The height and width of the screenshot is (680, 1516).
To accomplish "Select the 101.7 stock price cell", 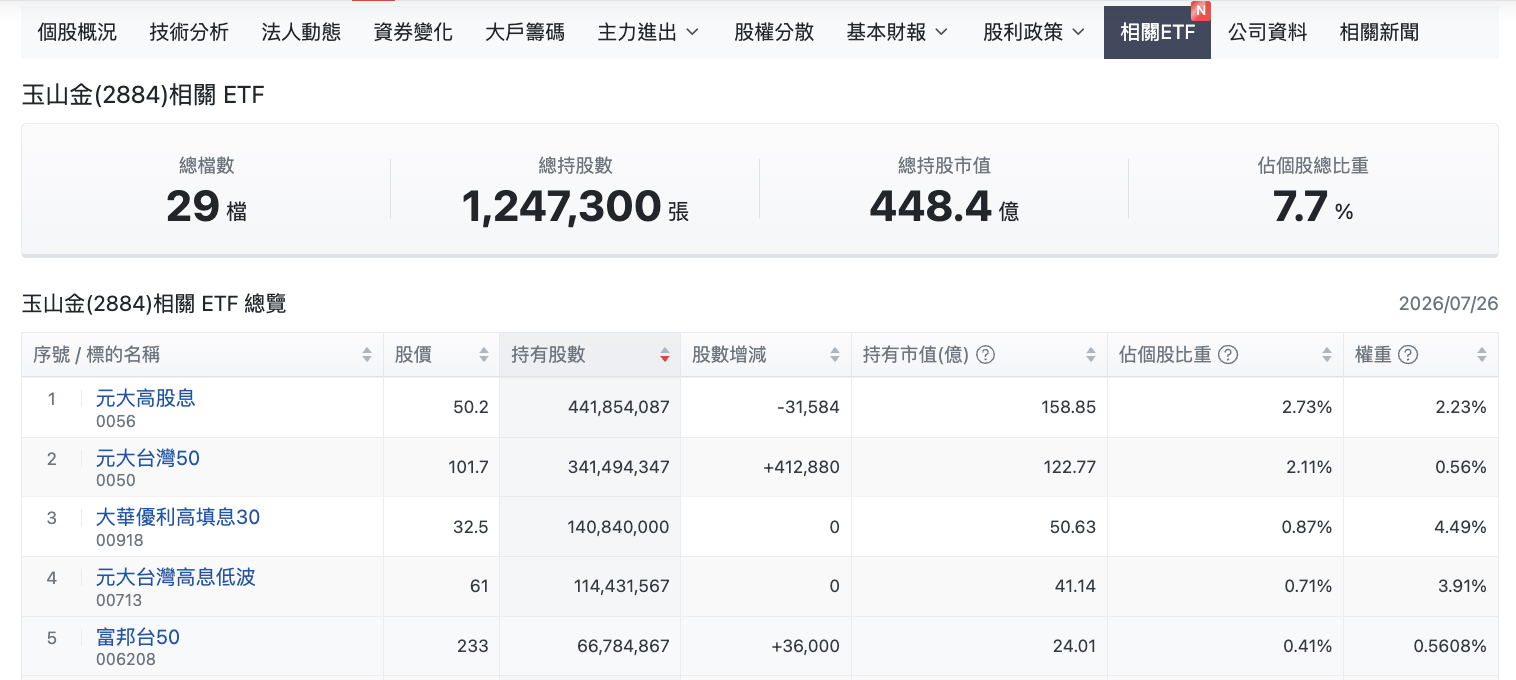I will tap(441, 467).
